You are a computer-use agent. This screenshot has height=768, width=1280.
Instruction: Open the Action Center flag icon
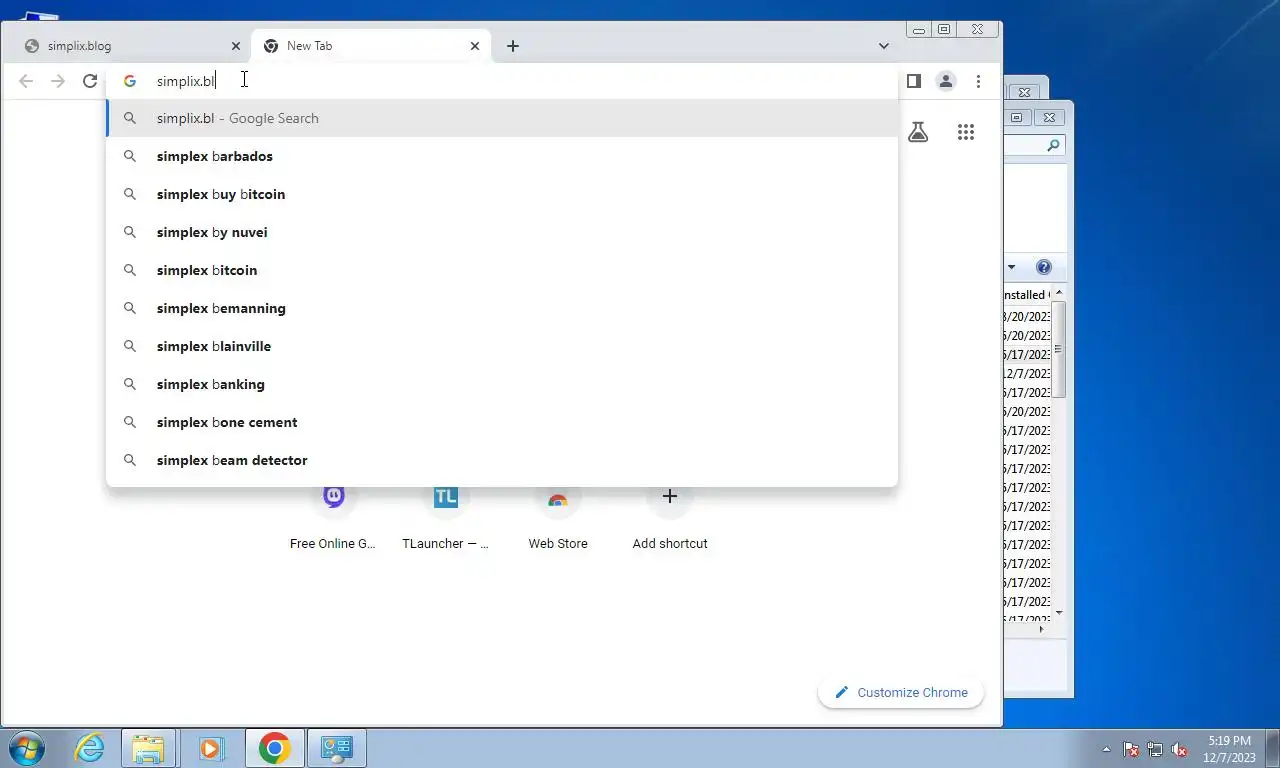(x=1131, y=749)
